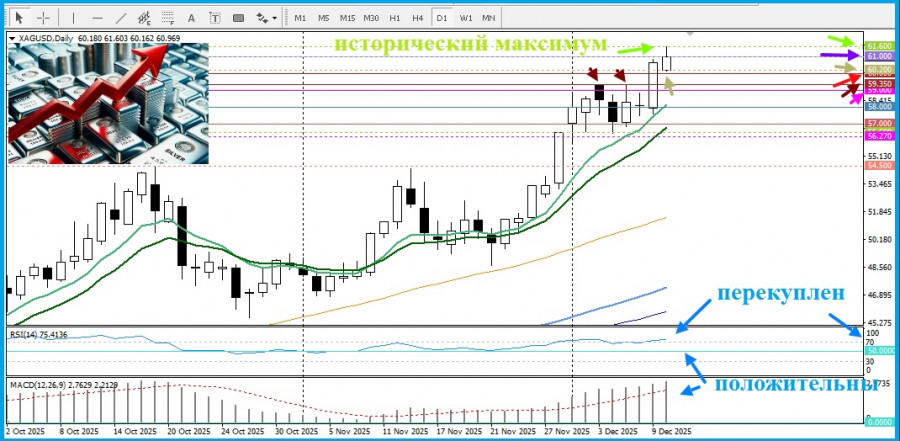Click the triangle beside XAGUSD,Daily
Screen dimensions: 900x441
click(13, 38)
